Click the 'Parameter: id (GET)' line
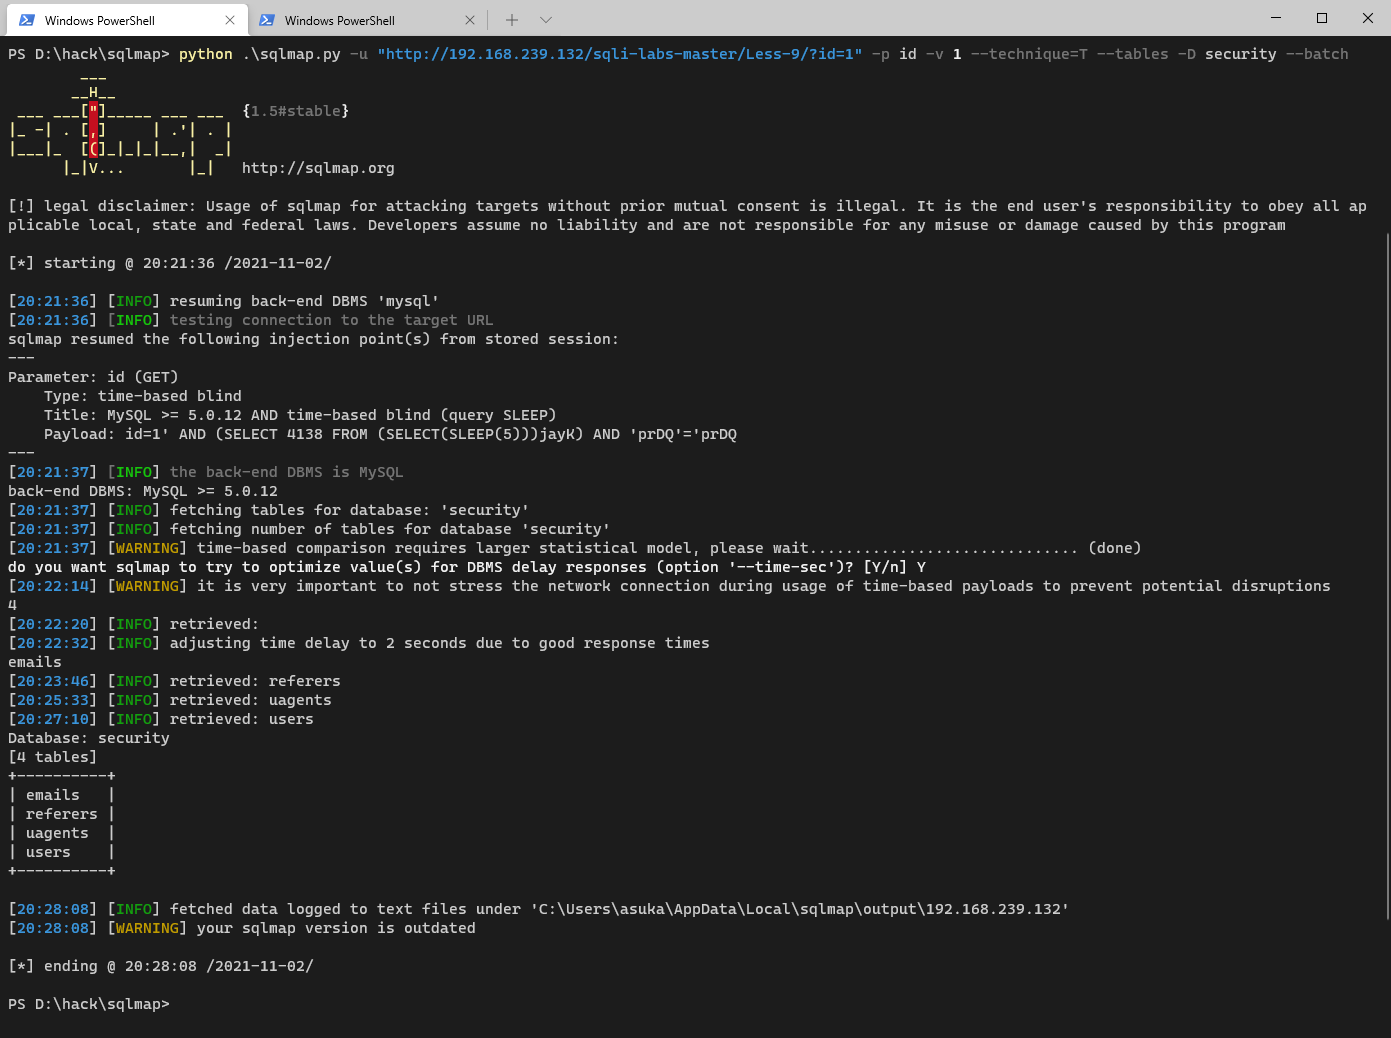The width and height of the screenshot is (1391, 1038). tap(93, 377)
